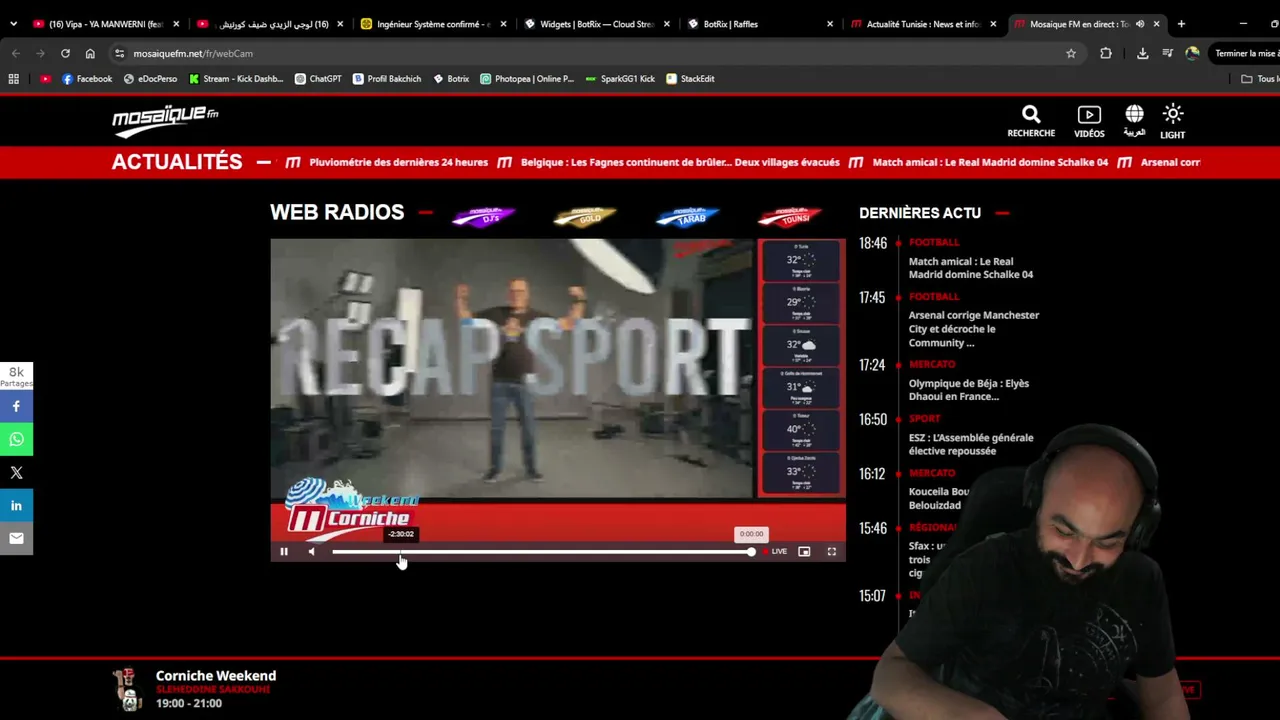
Task: Click the WEB RADIOS heading
Action: point(337,212)
